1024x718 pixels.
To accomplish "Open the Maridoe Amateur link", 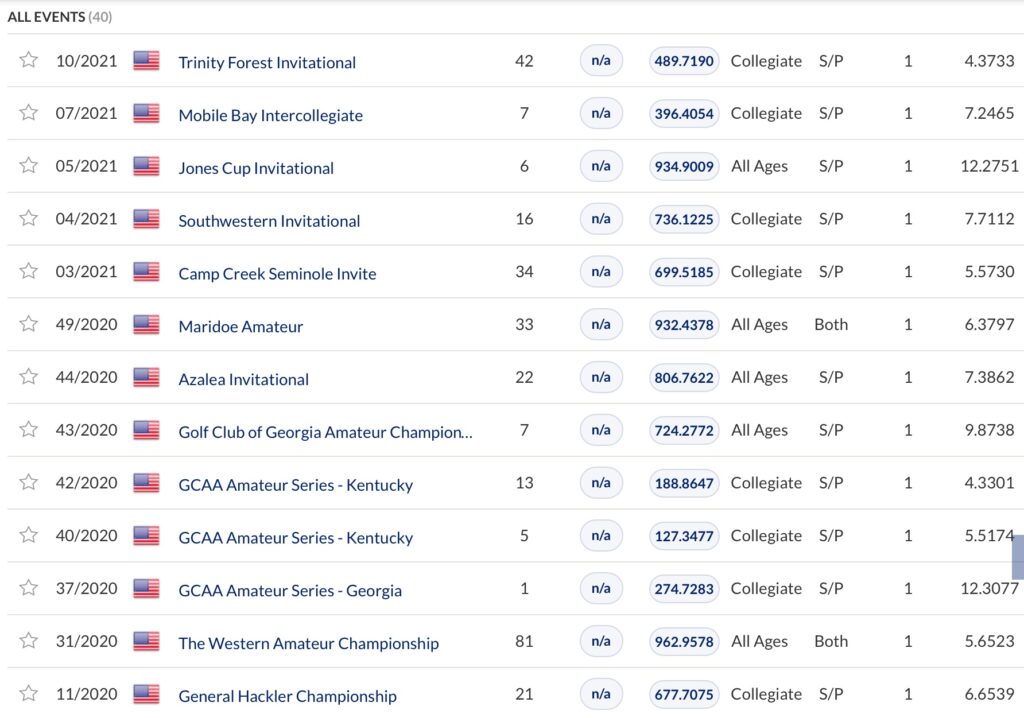I will pyautogui.click(x=240, y=326).
